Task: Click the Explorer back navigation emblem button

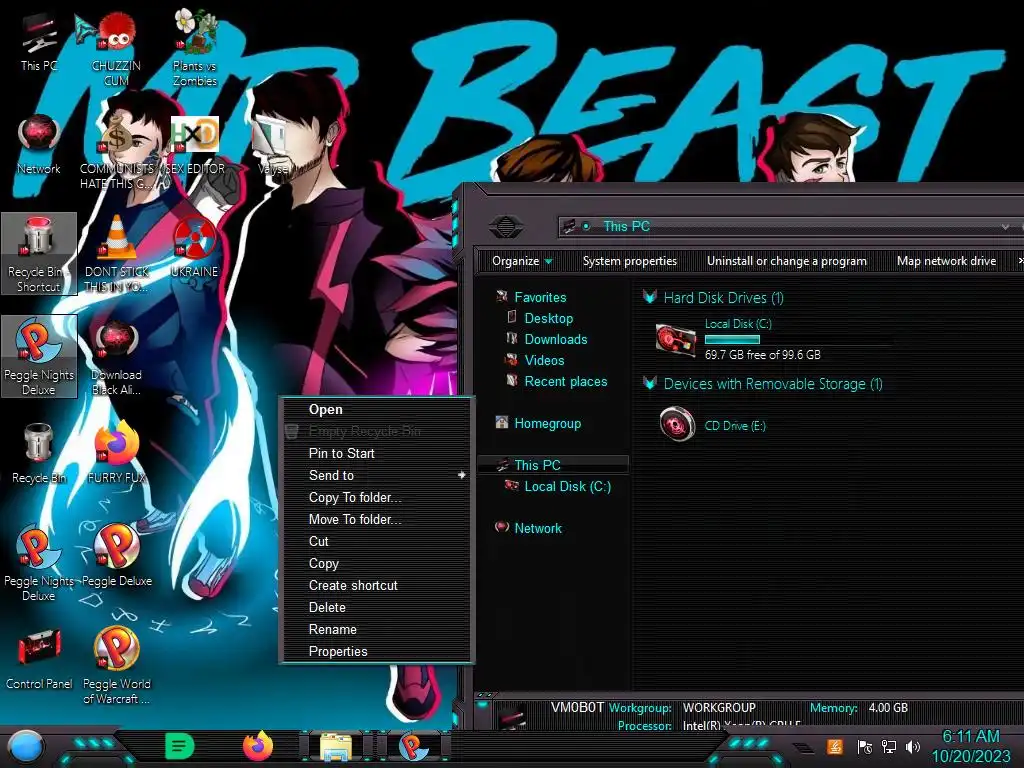Action: [505, 227]
